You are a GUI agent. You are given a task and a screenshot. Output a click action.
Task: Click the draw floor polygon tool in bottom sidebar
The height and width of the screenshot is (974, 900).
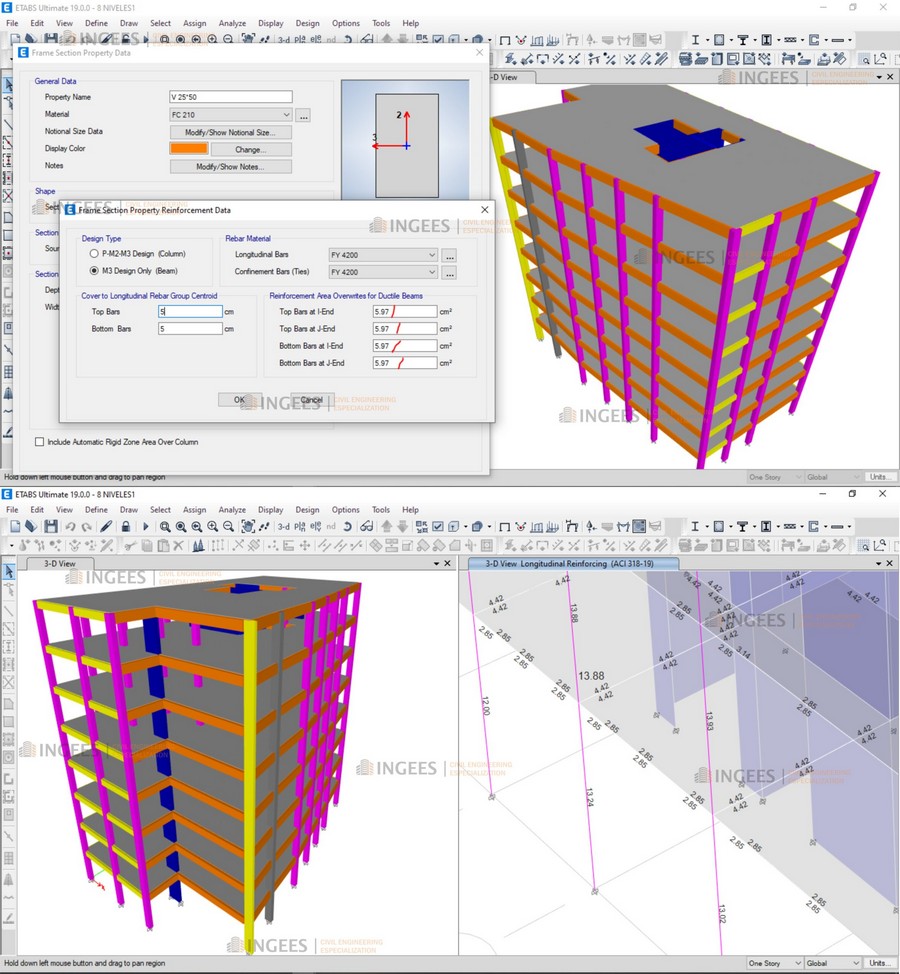9,703
